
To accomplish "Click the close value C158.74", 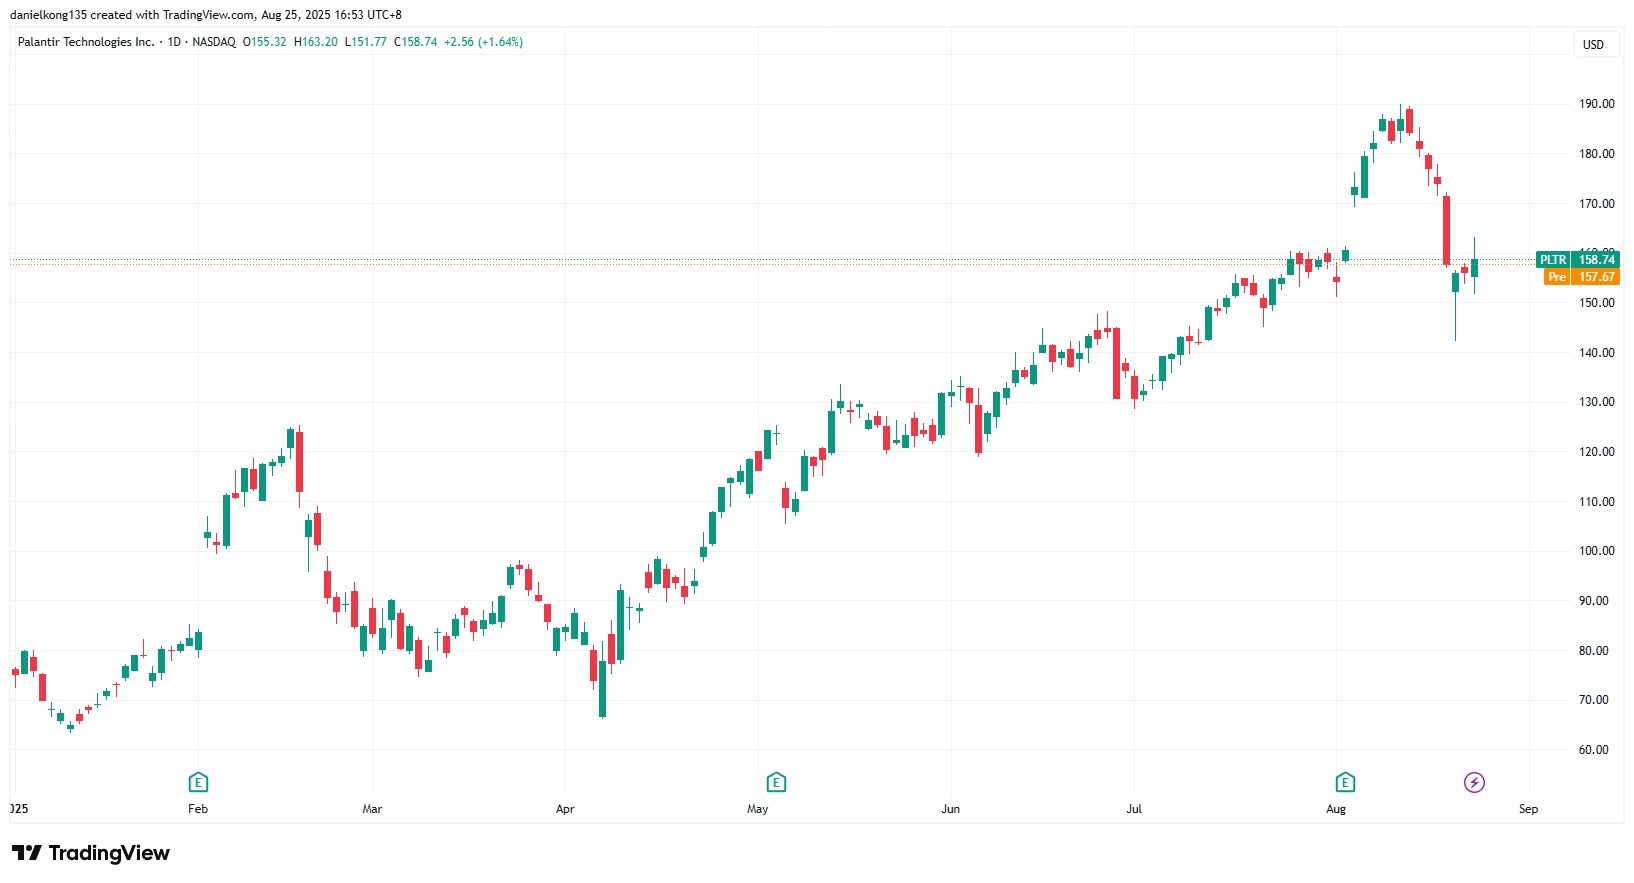I will (x=415, y=42).
